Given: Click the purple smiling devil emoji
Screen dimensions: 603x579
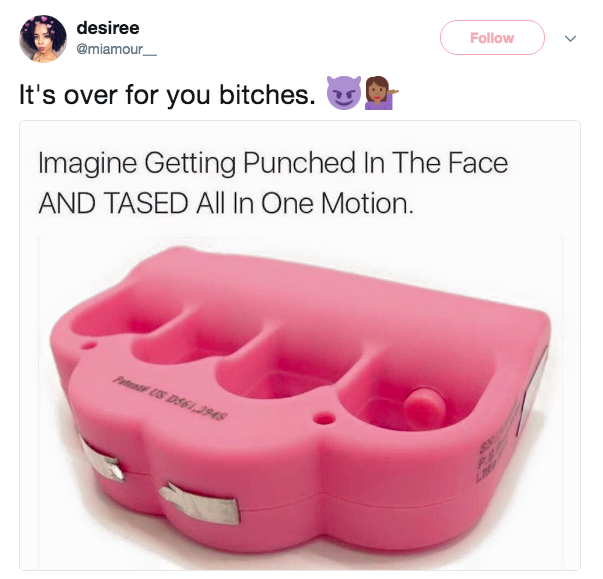Looking at the screenshot, I should (344, 93).
